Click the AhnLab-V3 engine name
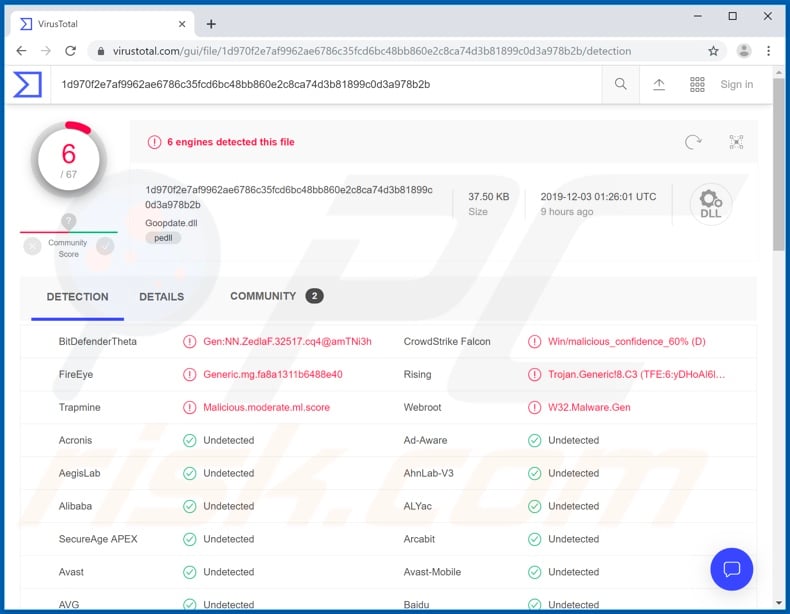This screenshot has width=790, height=614. coord(428,473)
